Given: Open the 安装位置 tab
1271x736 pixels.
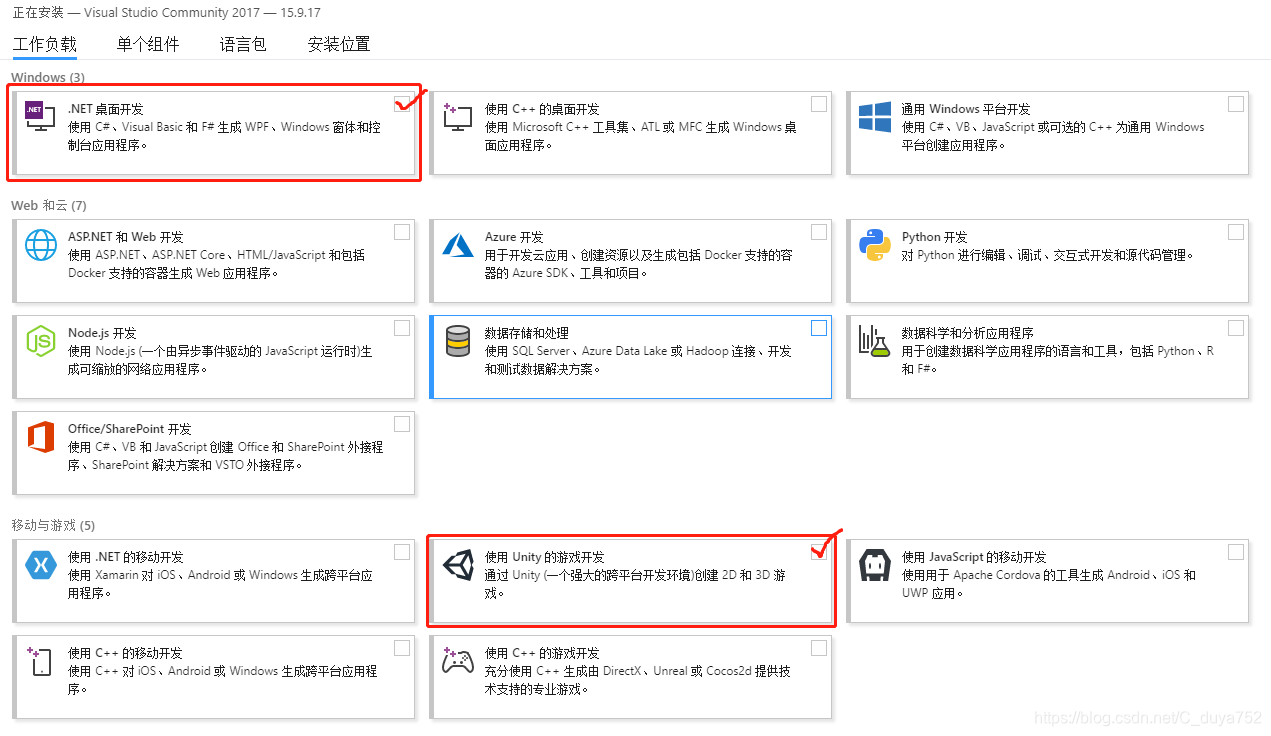Looking at the screenshot, I should (339, 44).
